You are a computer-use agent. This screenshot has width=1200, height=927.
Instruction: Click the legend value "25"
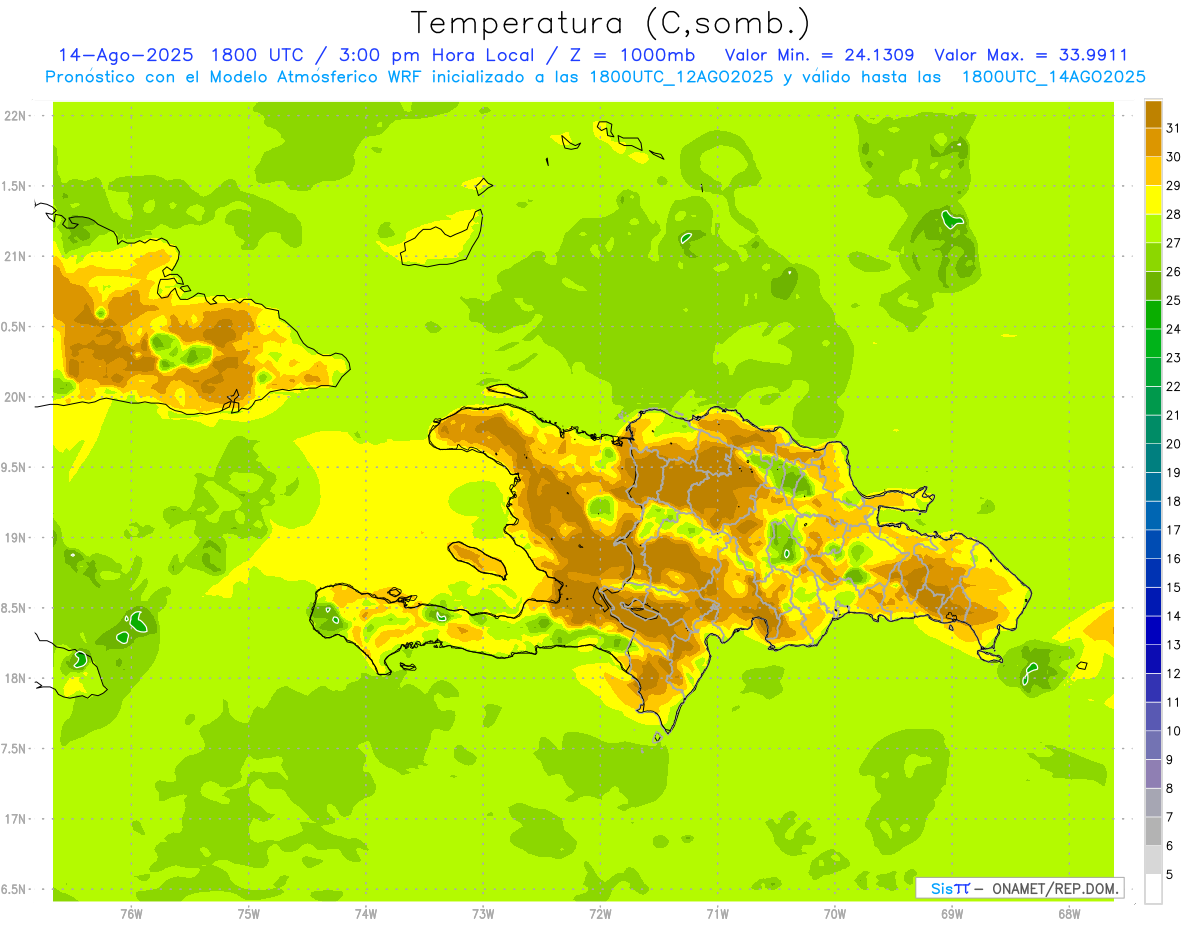click(1174, 300)
